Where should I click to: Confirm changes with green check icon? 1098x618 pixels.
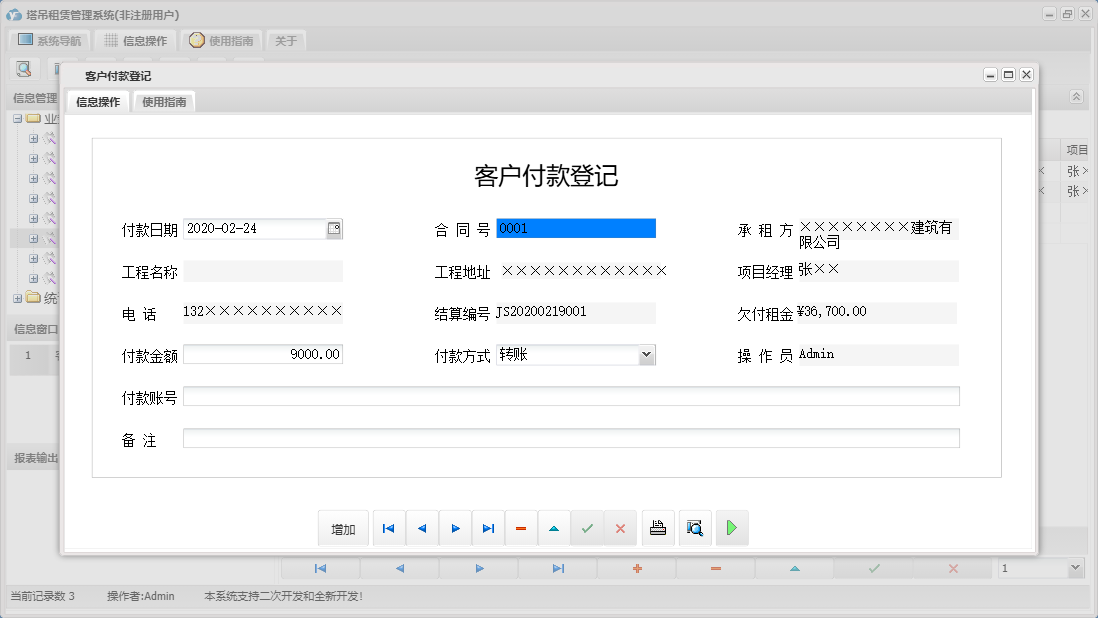[587, 527]
